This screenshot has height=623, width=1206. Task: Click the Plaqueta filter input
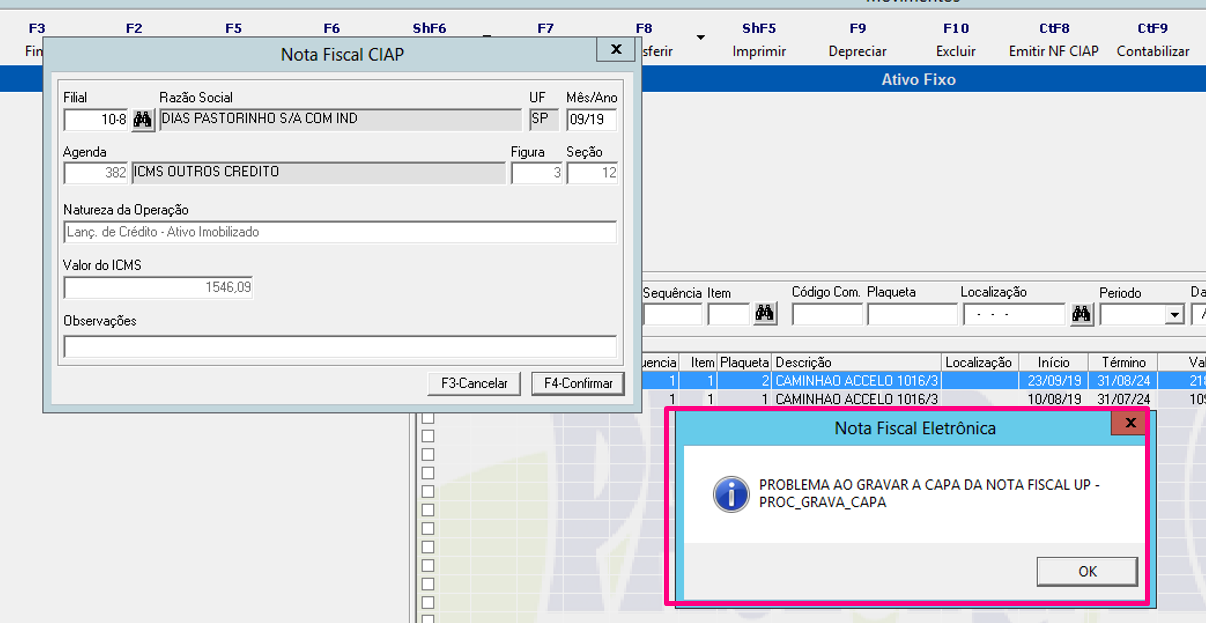912,315
